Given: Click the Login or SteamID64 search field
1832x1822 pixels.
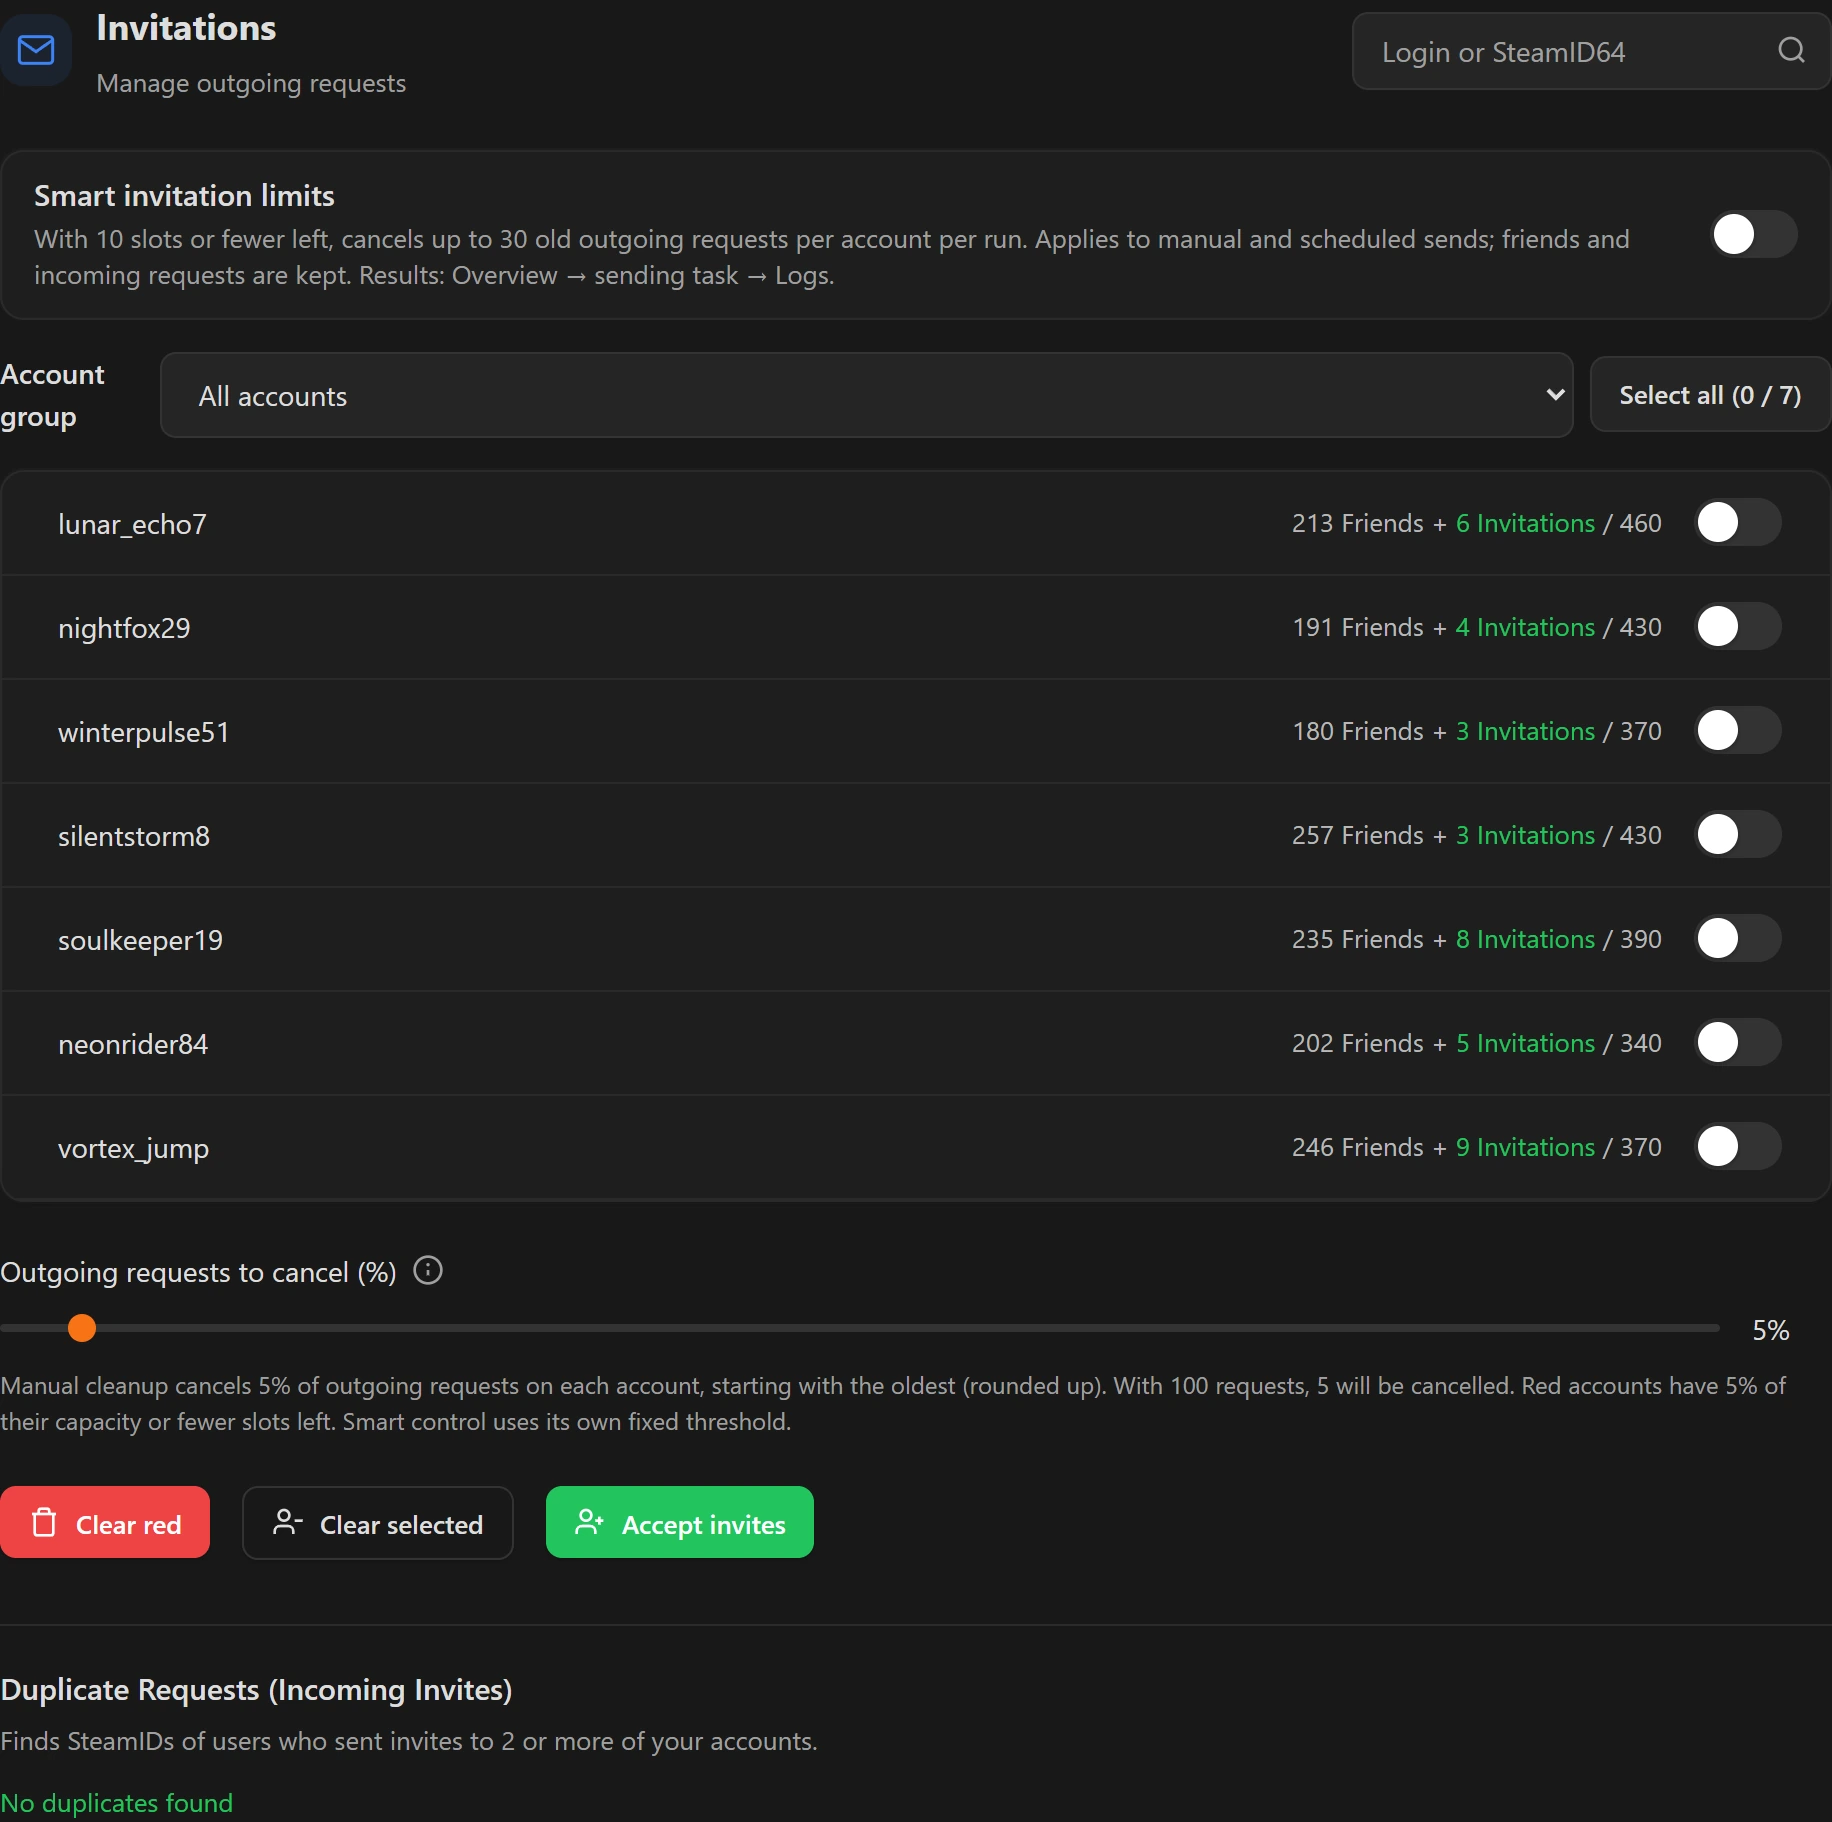Looking at the screenshot, I should (x=1591, y=51).
